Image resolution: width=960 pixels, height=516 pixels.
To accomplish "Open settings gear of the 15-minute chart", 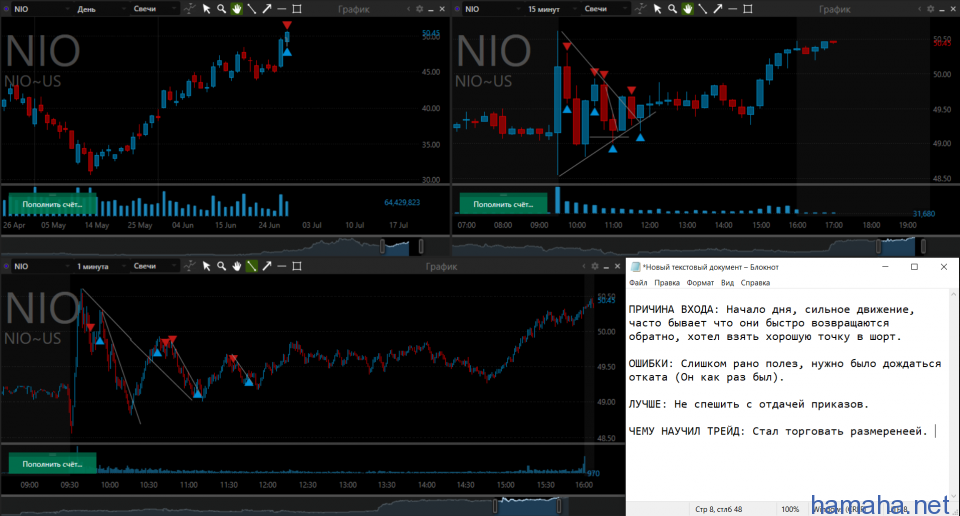I will pos(931,9).
